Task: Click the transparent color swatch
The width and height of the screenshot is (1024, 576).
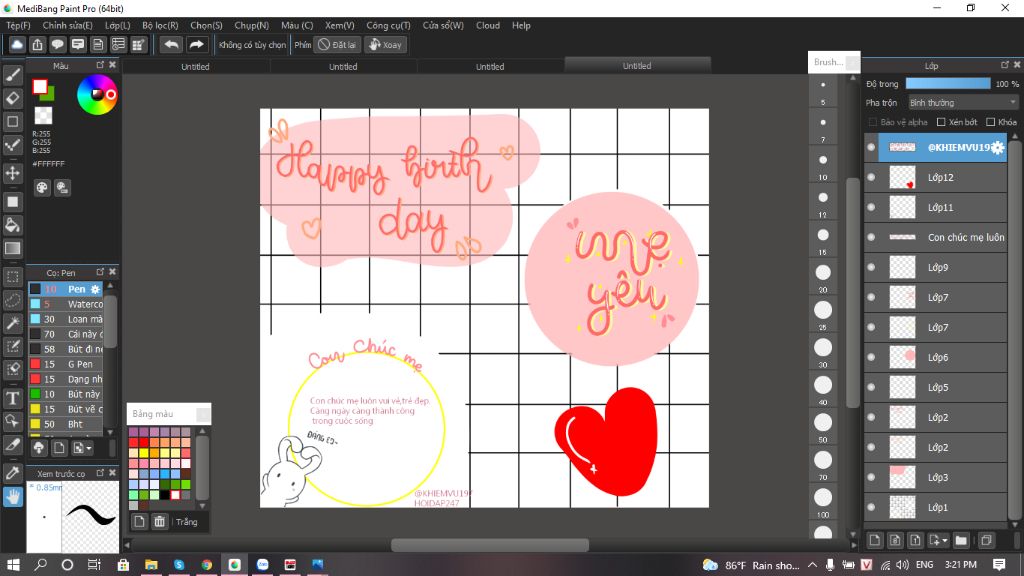Action: pyautogui.click(x=43, y=116)
